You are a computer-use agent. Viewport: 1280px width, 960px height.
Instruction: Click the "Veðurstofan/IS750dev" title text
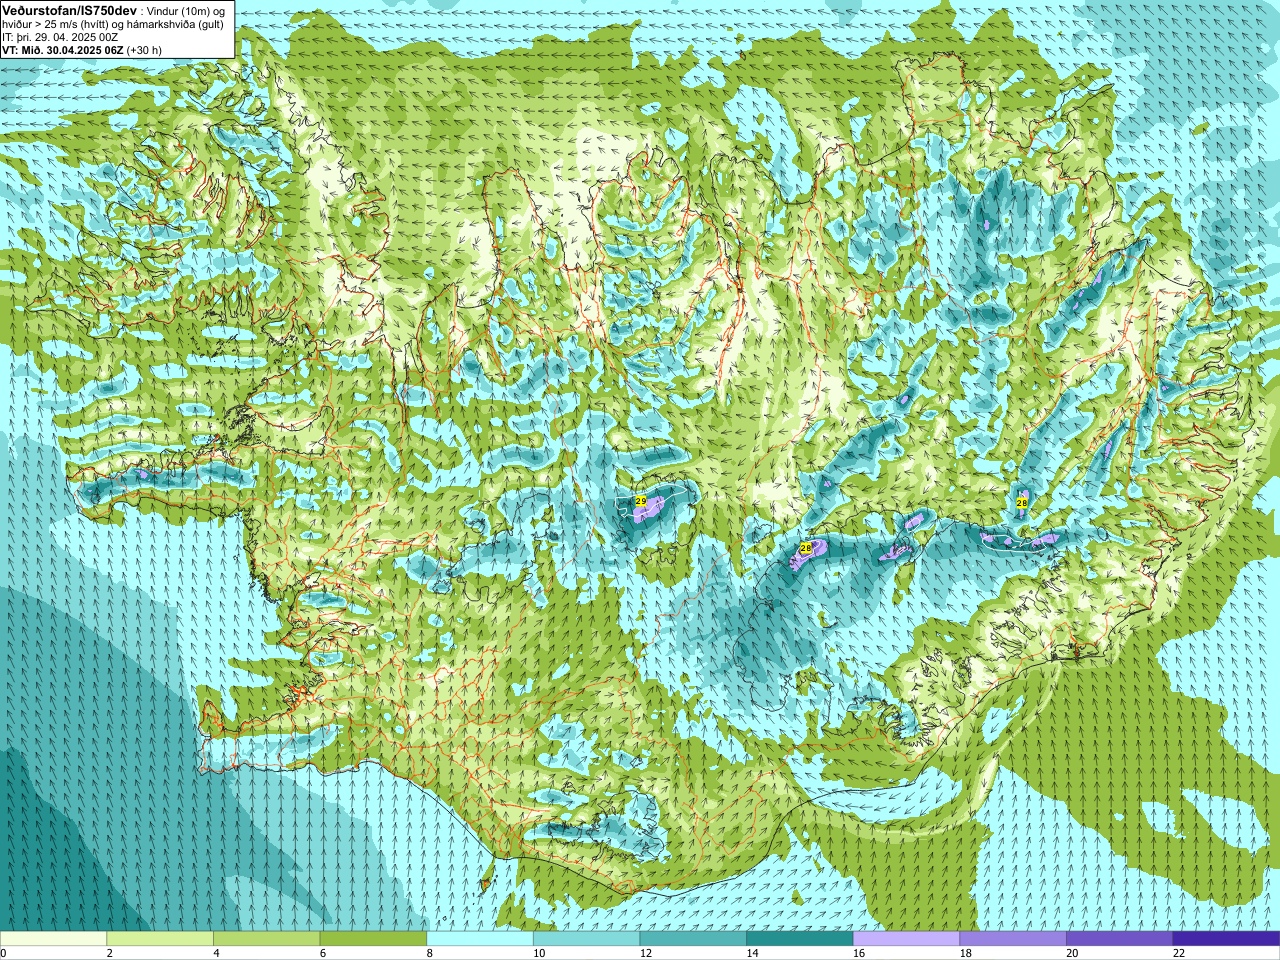coord(69,10)
